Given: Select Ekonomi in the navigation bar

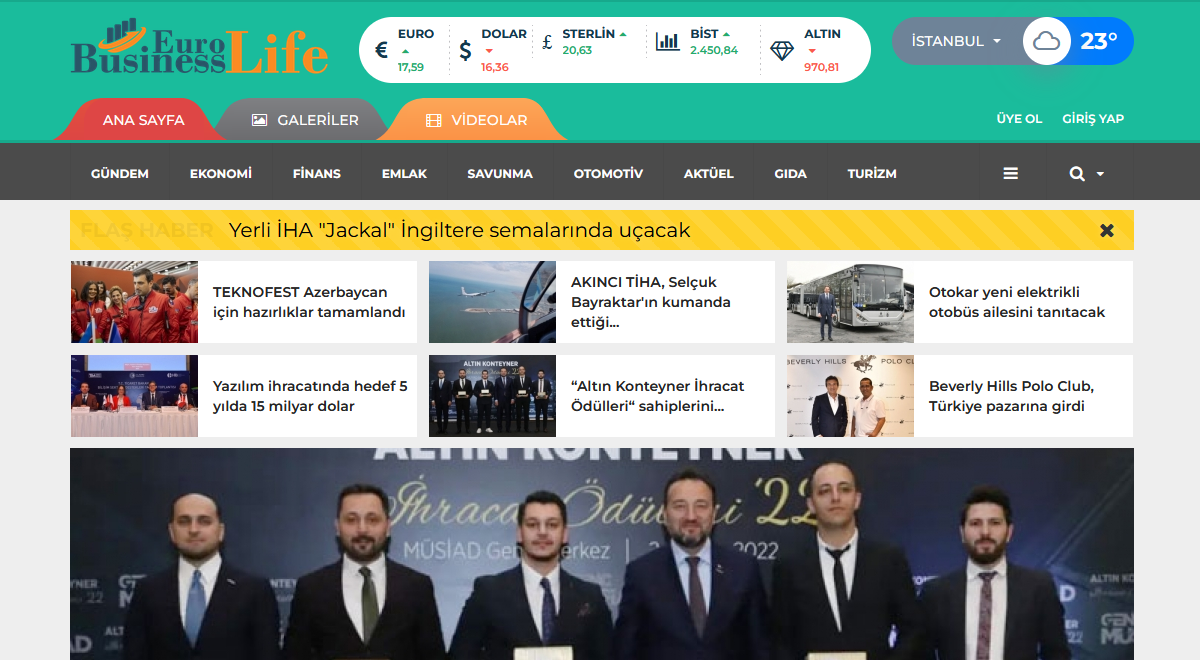Looking at the screenshot, I should [x=220, y=174].
